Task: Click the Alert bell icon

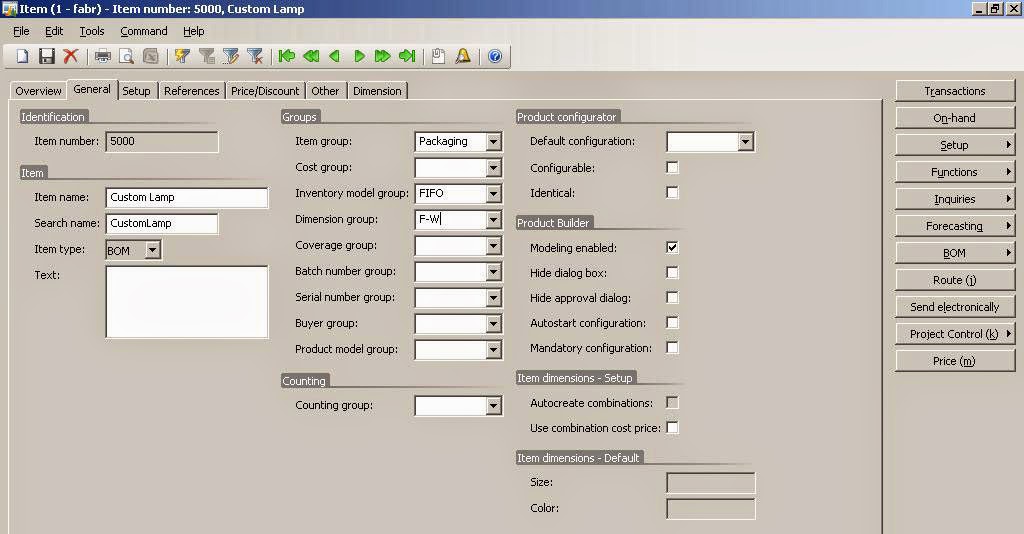Action: [463, 56]
